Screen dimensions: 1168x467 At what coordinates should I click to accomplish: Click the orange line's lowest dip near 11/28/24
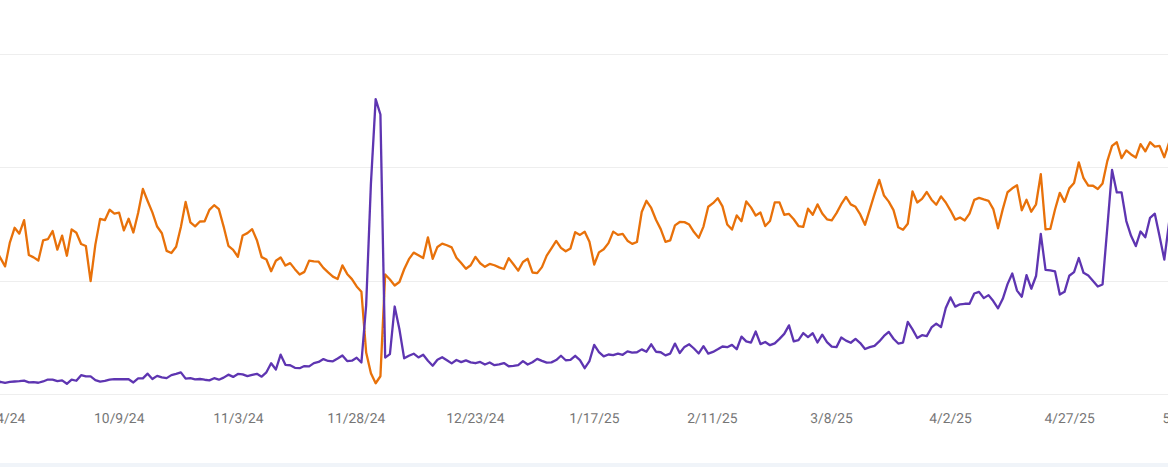pos(376,382)
